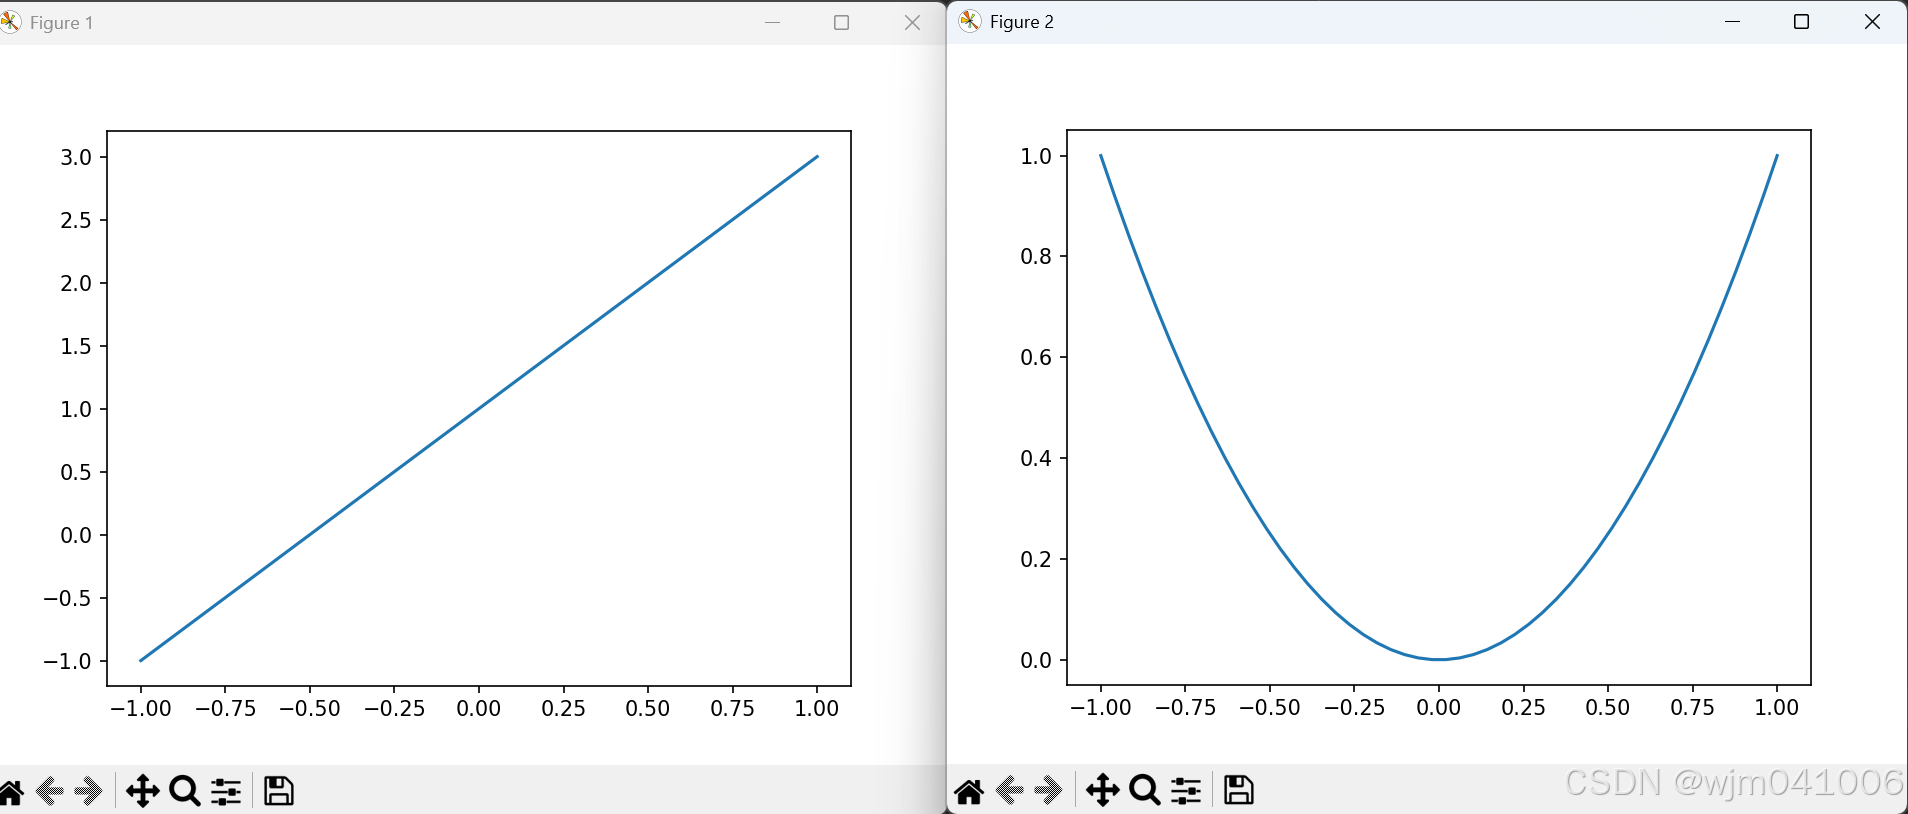The width and height of the screenshot is (1908, 814).
Task: Click x-axis label −0.75 in Figure 1
Action: [x=225, y=708]
